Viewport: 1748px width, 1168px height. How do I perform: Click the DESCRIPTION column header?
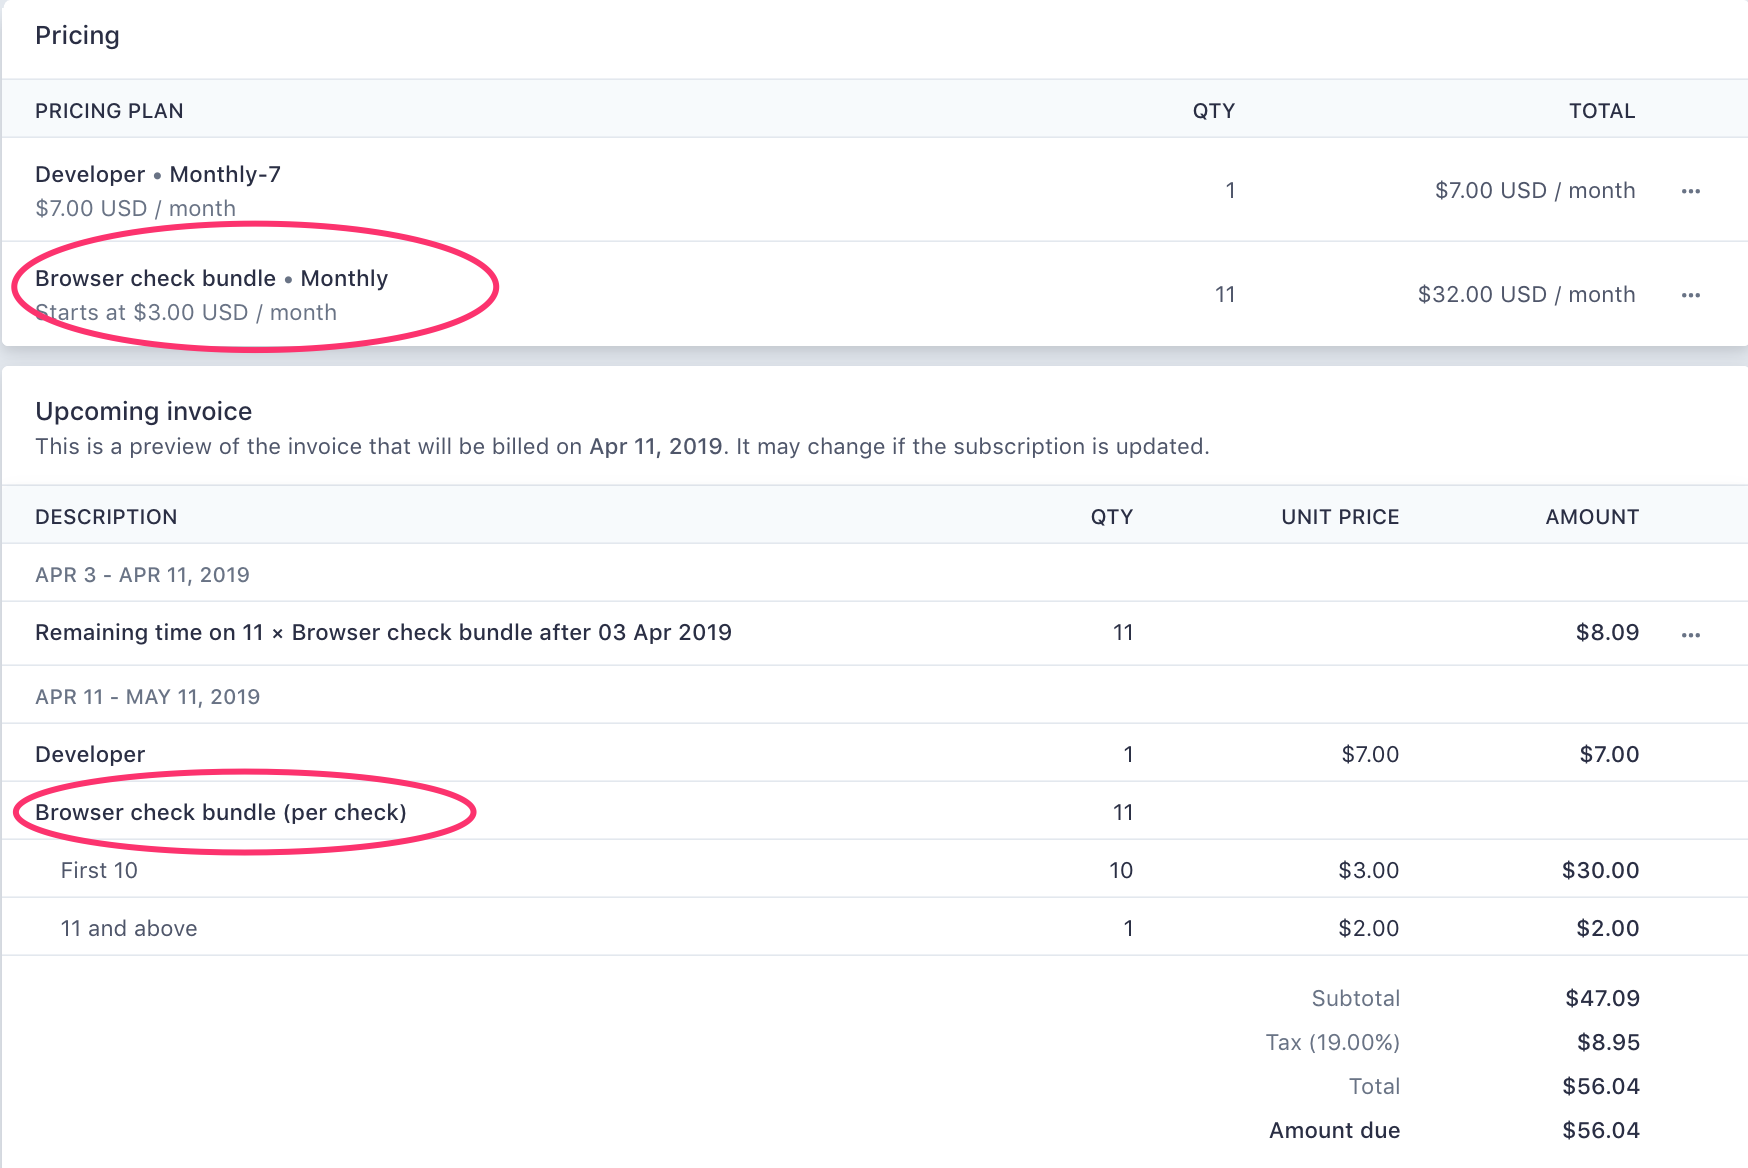point(106,517)
